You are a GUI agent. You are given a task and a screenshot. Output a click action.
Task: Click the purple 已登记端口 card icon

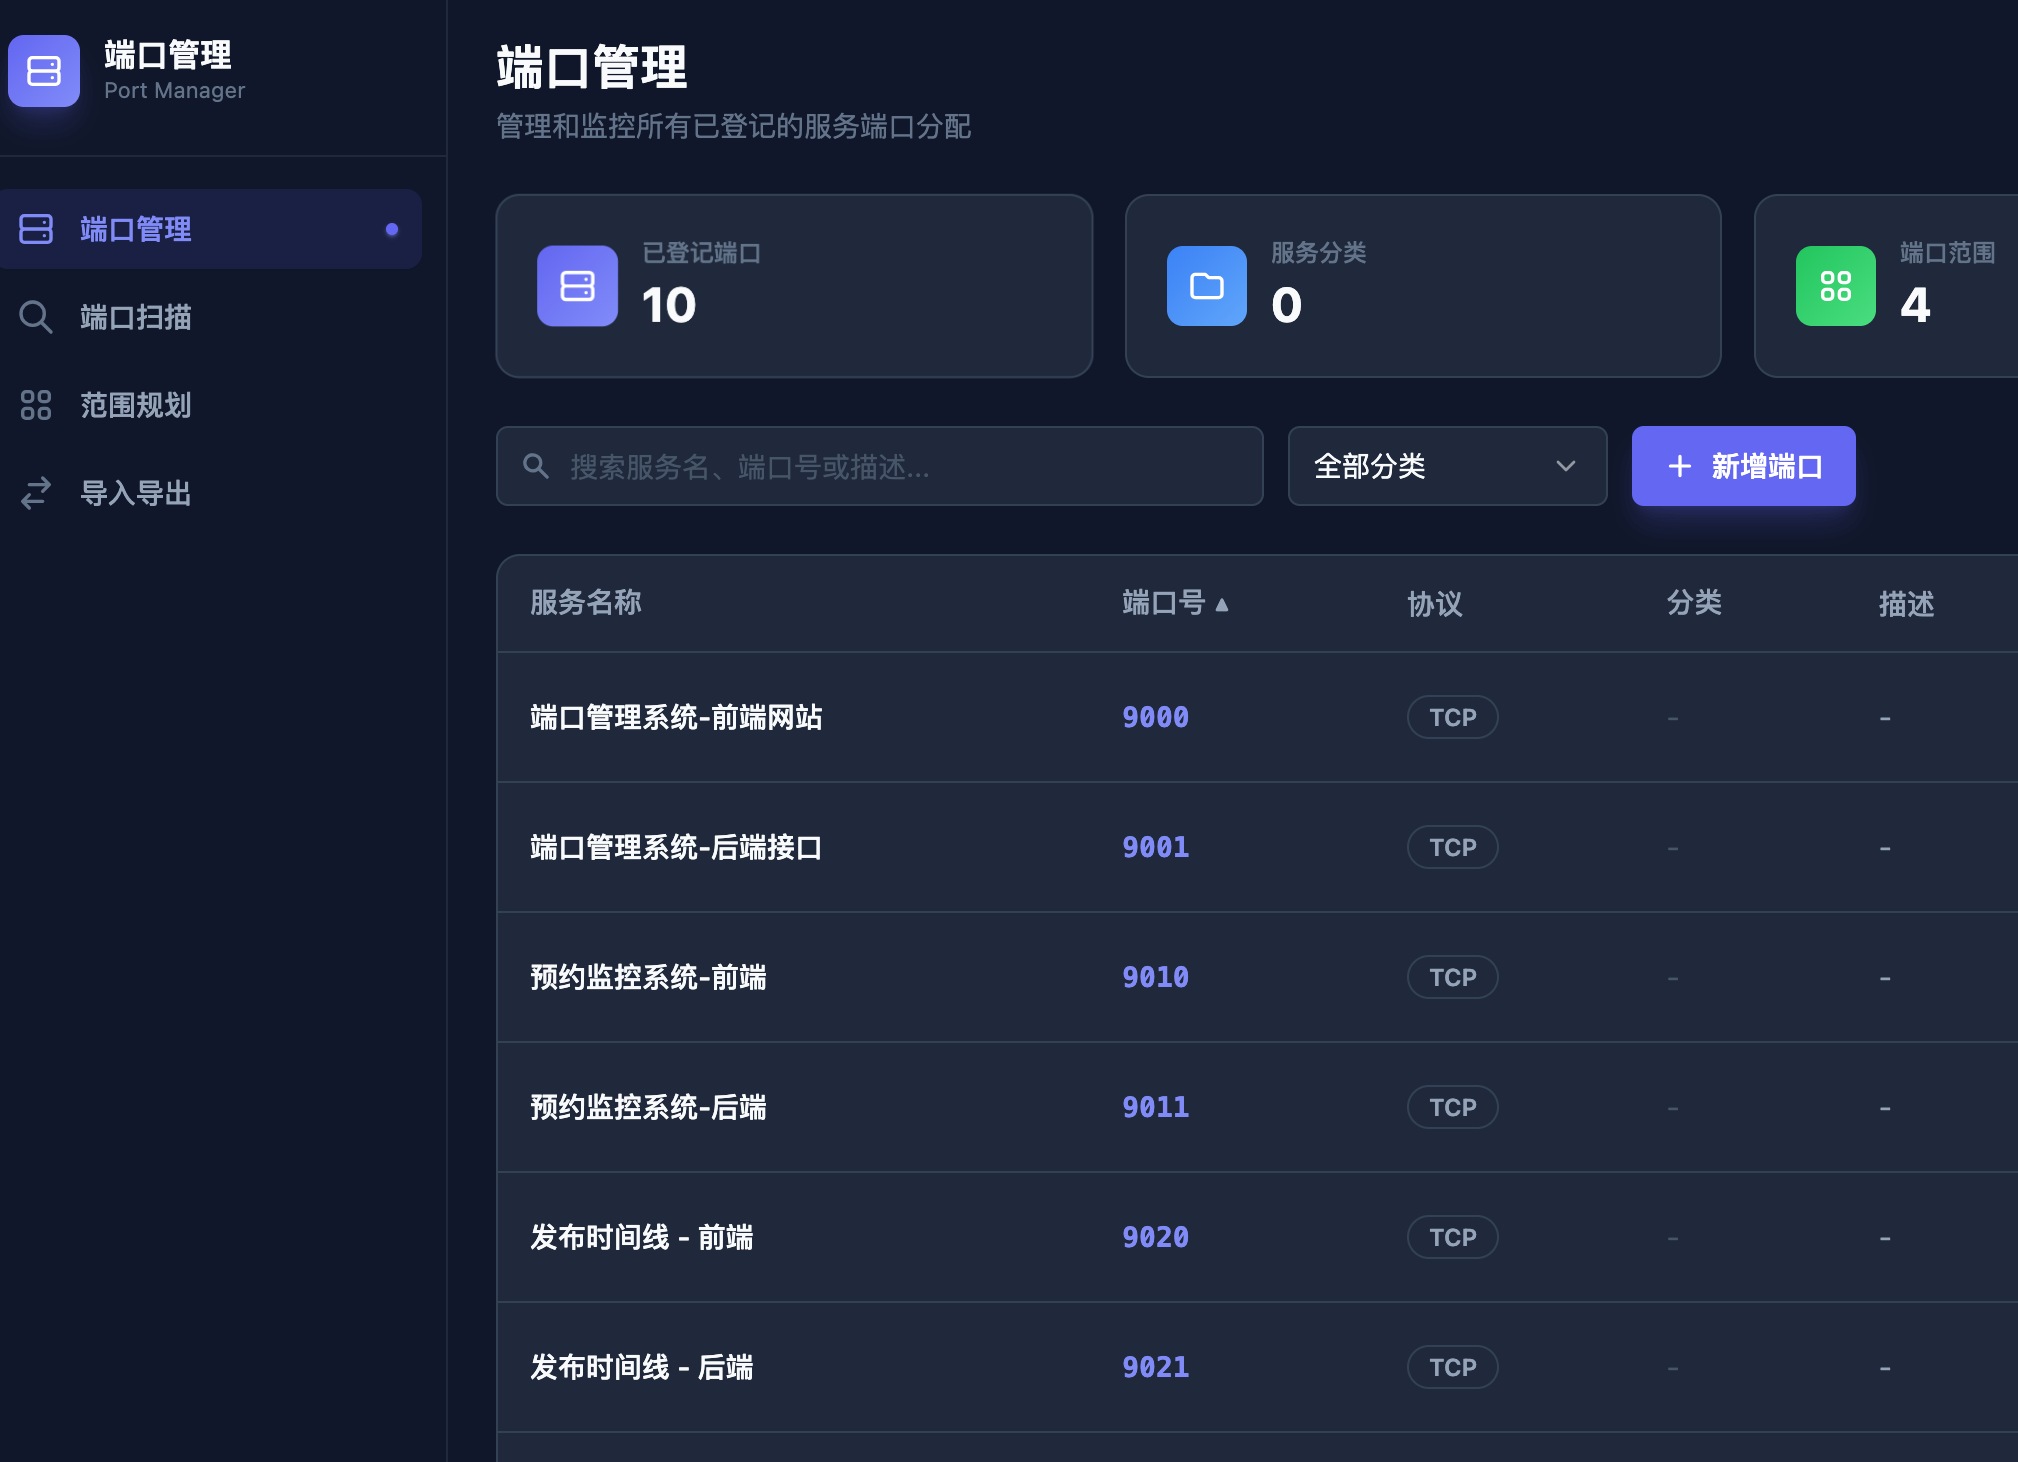tap(576, 286)
